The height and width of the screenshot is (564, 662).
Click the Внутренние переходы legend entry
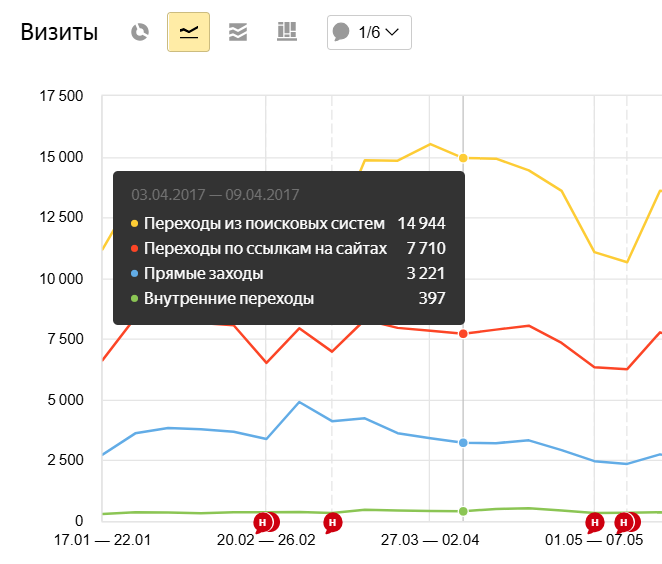pos(228,298)
